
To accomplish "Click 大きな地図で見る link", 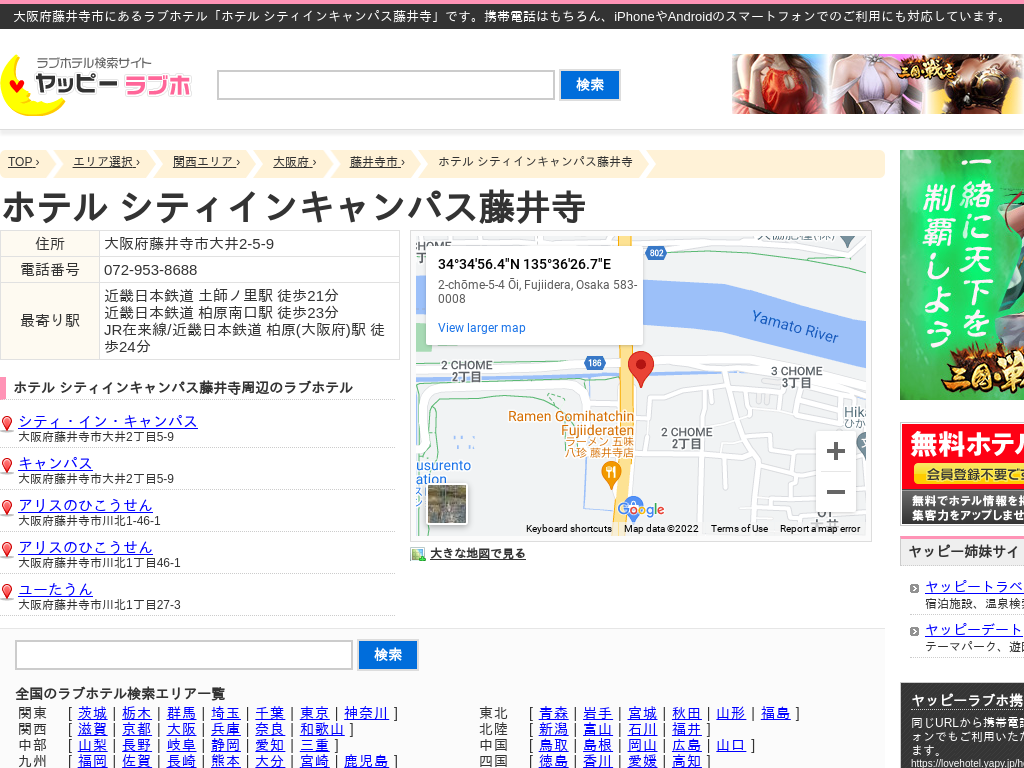I will click(x=477, y=554).
